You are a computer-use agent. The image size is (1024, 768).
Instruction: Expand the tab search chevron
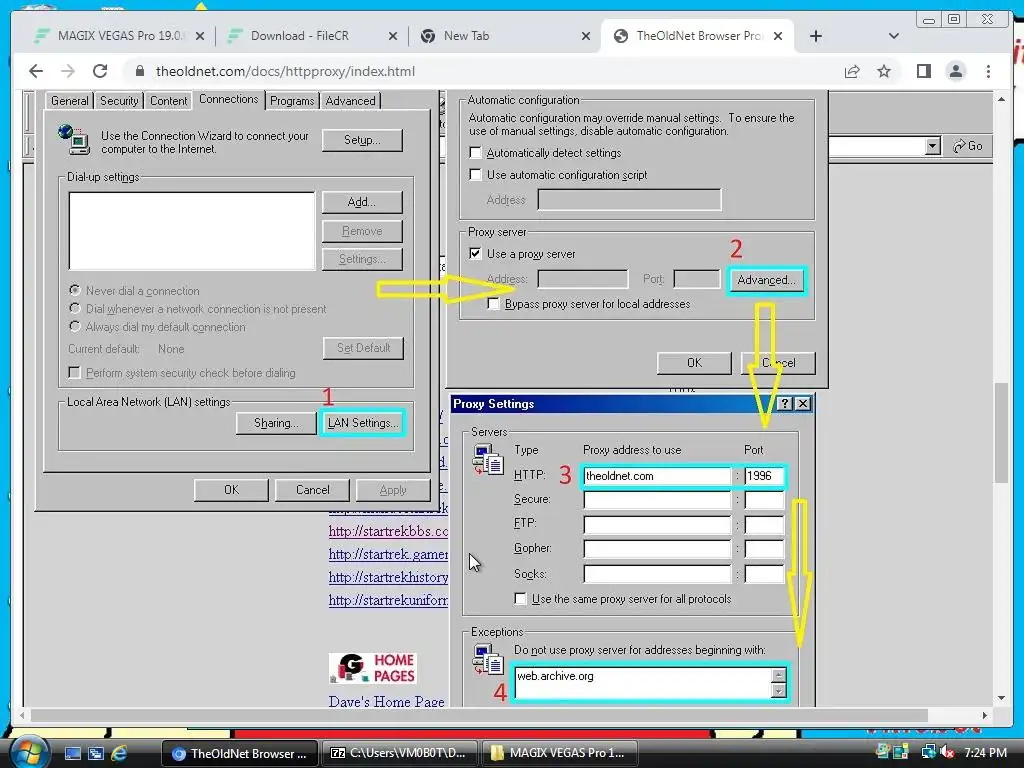coord(893,36)
